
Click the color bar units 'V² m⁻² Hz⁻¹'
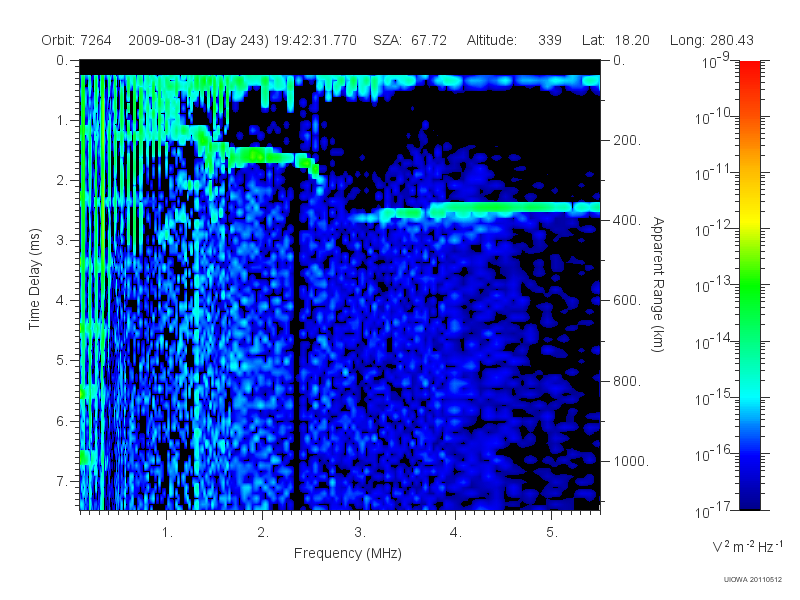pyautogui.click(x=747, y=546)
